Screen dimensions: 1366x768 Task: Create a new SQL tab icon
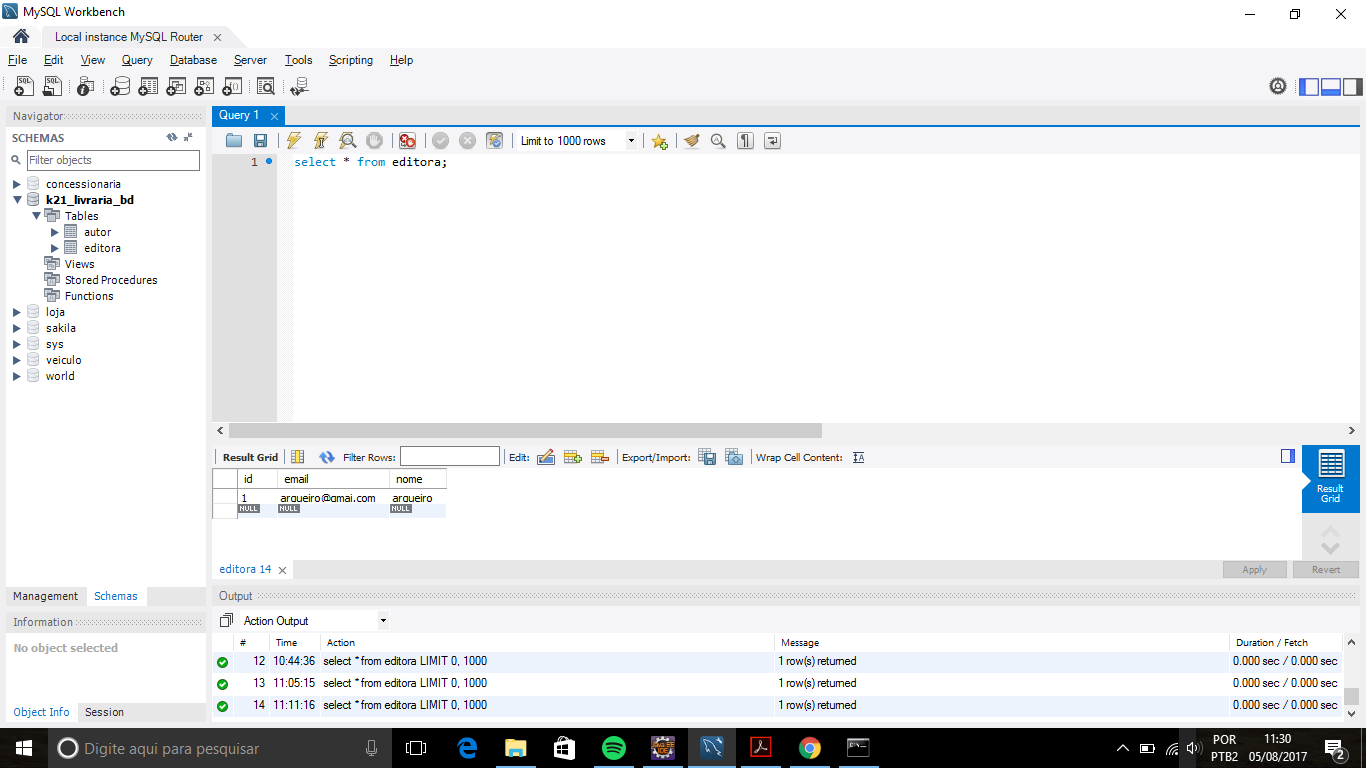(24, 86)
